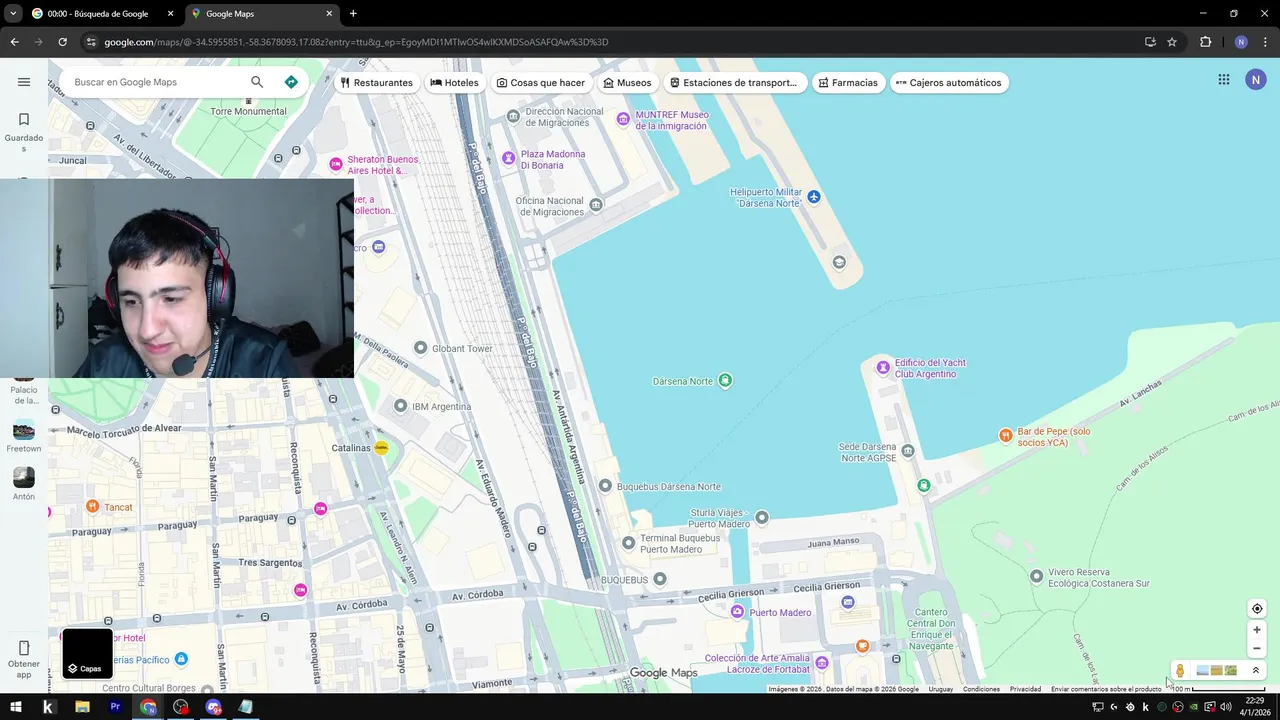
Task: Click the Catalinas subway station icon
Action: [x=381, y=448]
